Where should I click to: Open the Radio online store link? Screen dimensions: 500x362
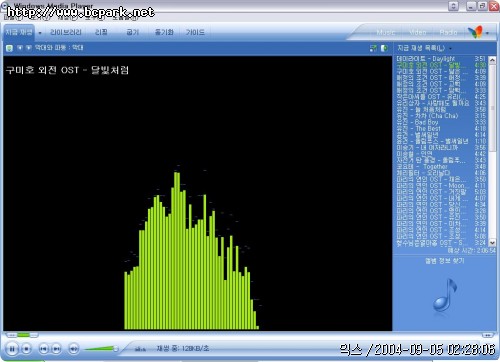point(448,32)
